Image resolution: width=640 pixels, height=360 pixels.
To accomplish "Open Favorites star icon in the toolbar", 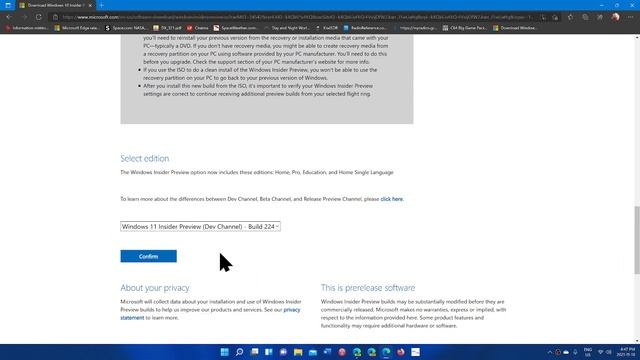I will 570,17.
